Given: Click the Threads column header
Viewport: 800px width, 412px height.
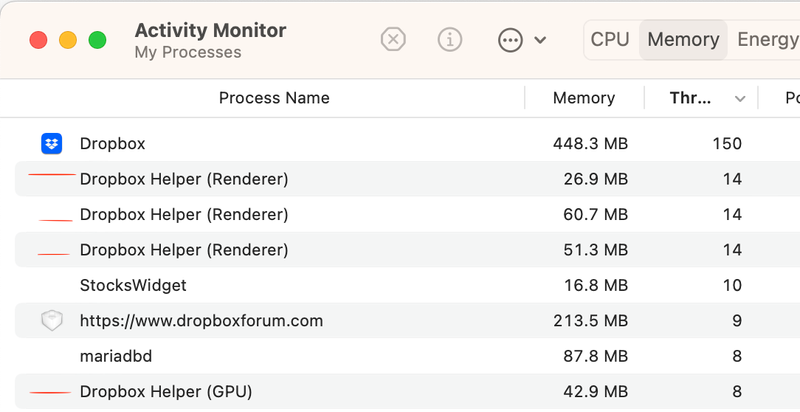Looking at the screenshot, I should (690, 98).
